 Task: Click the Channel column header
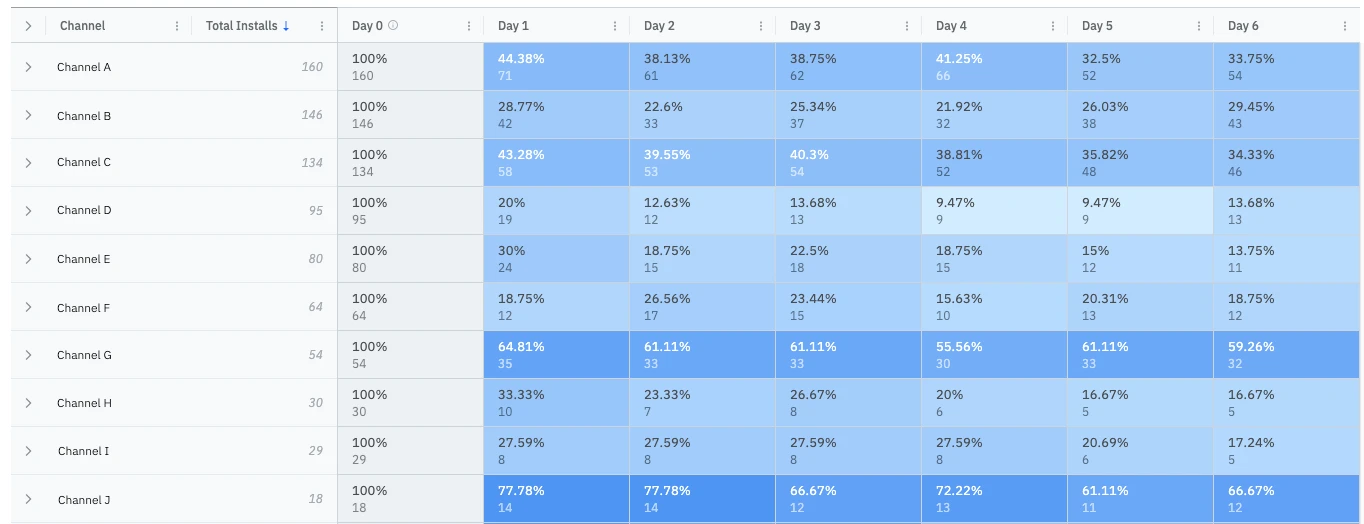(82, 26)
